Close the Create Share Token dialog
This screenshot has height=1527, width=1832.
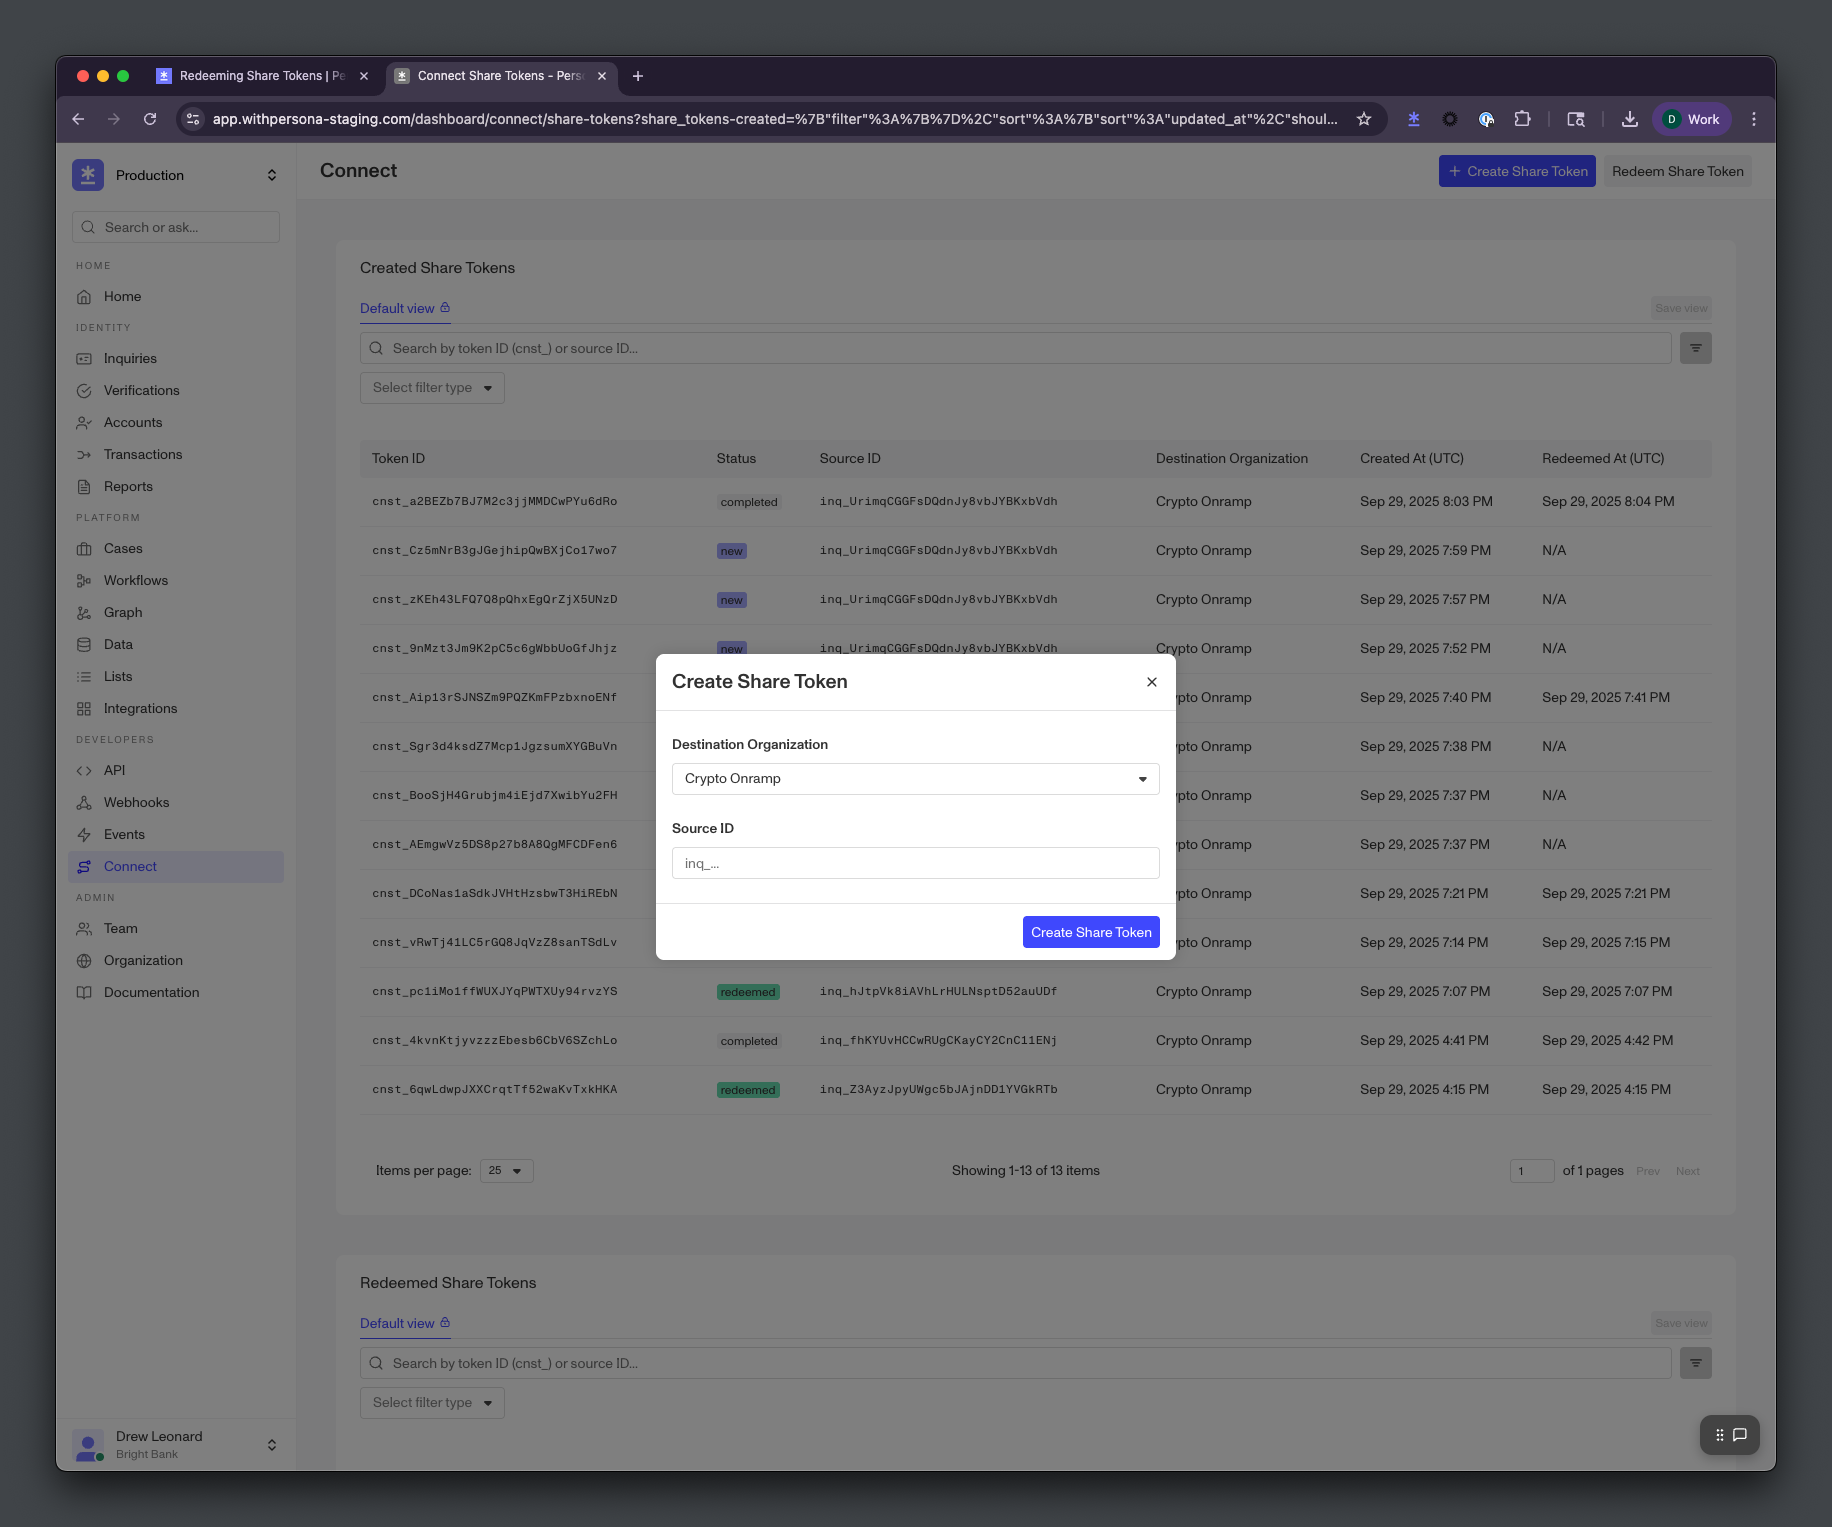coord(1151,682)
